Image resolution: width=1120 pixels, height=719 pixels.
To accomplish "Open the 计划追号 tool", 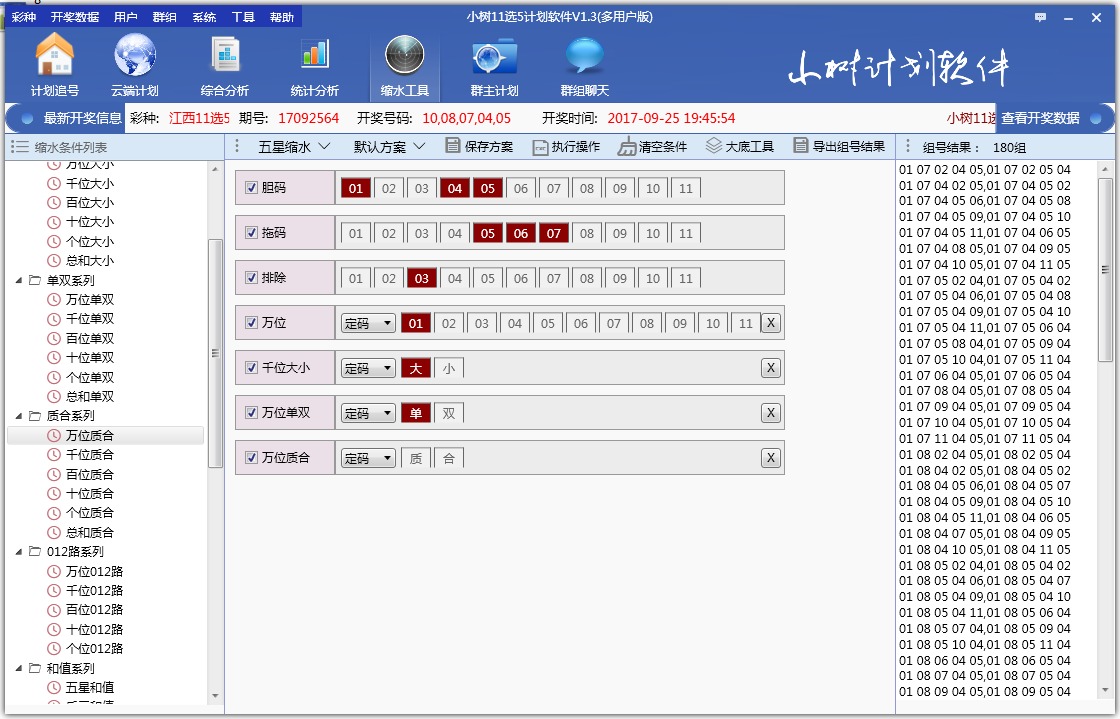I will (x=55, y=65).
